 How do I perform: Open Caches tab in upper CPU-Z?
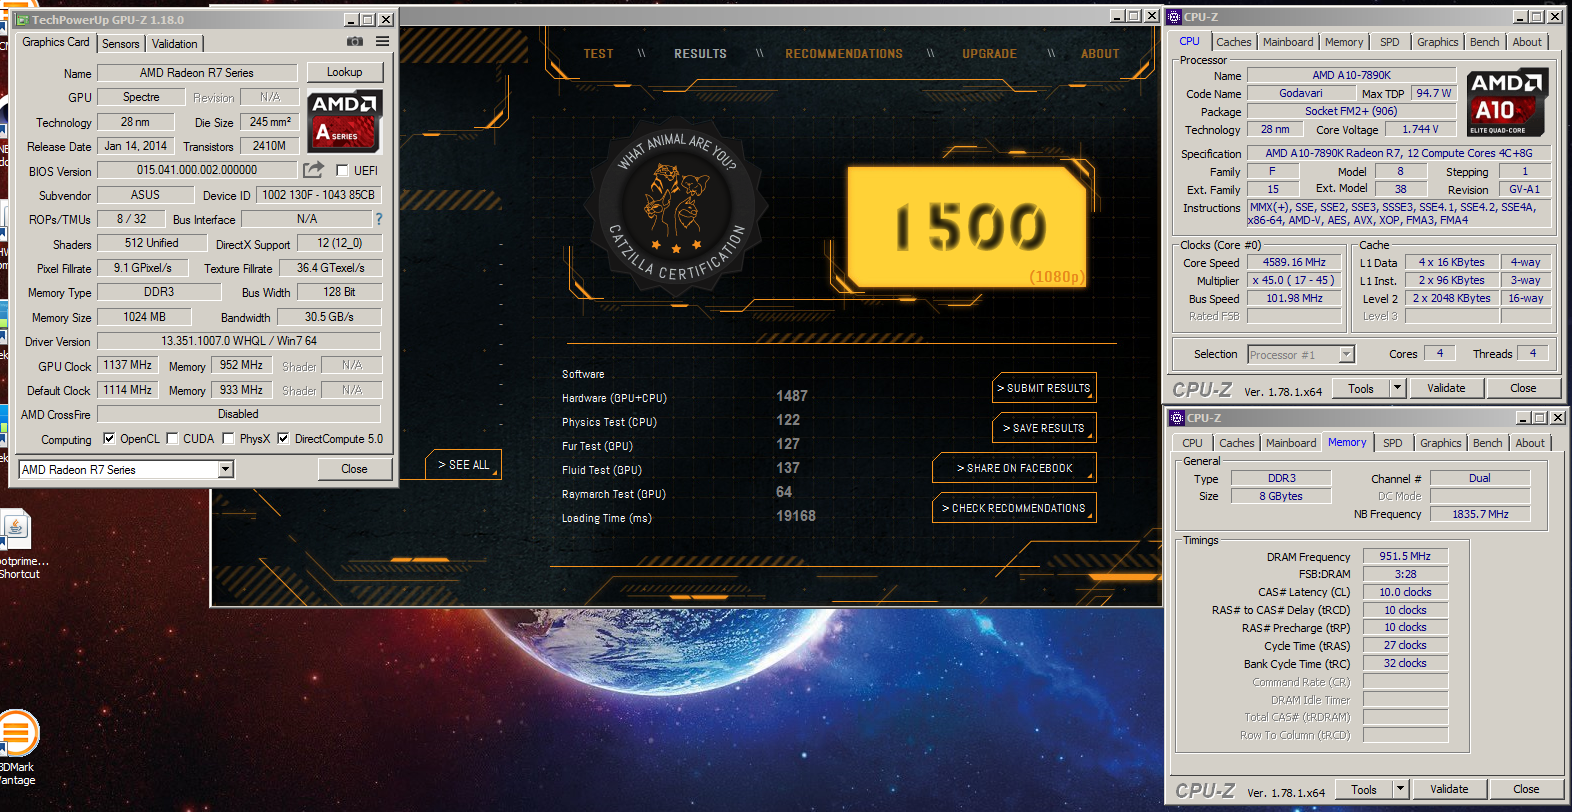(1234, 42)
